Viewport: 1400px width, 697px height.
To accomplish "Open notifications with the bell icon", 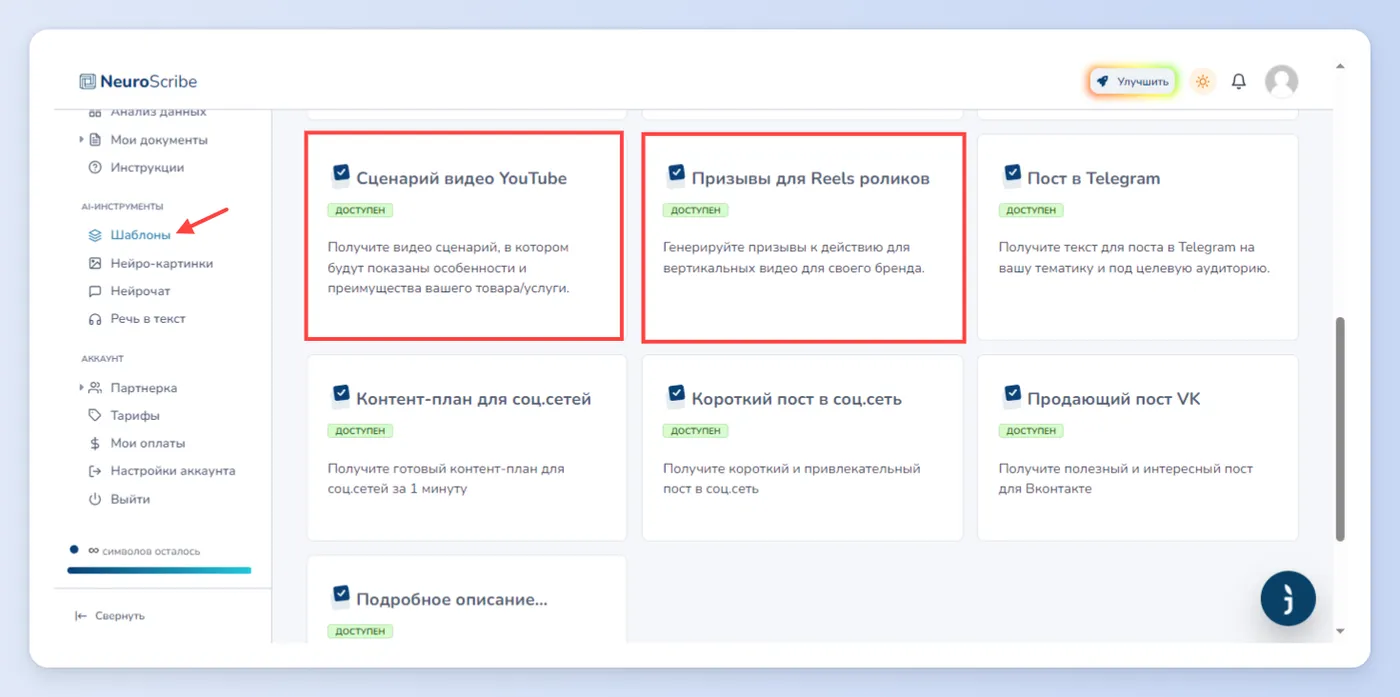I will coord(1239,81).
